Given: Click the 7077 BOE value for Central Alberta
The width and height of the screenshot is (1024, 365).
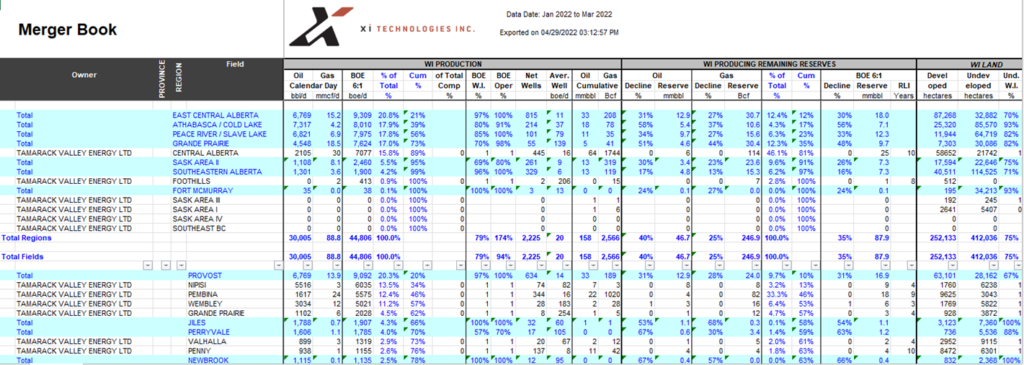Looking at the screenshot, I should coord(363,152).
